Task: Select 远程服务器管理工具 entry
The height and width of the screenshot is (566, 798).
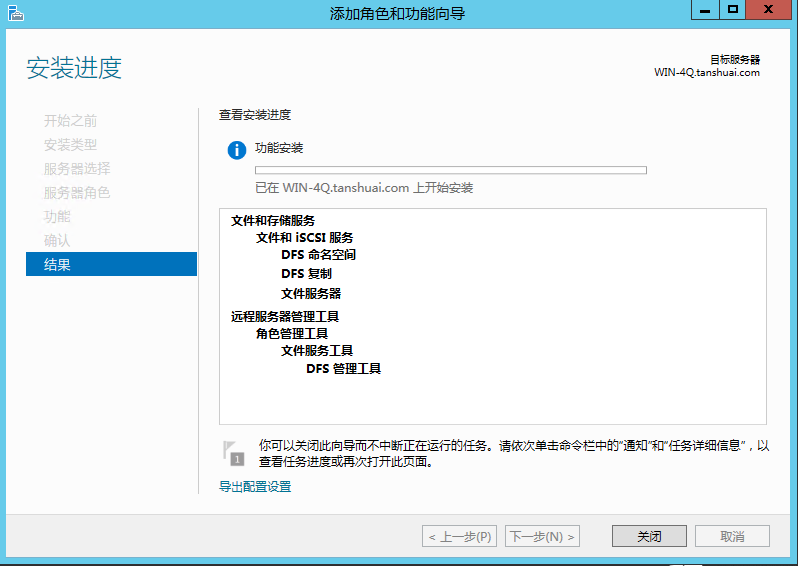Action: [x=285, y=317]
